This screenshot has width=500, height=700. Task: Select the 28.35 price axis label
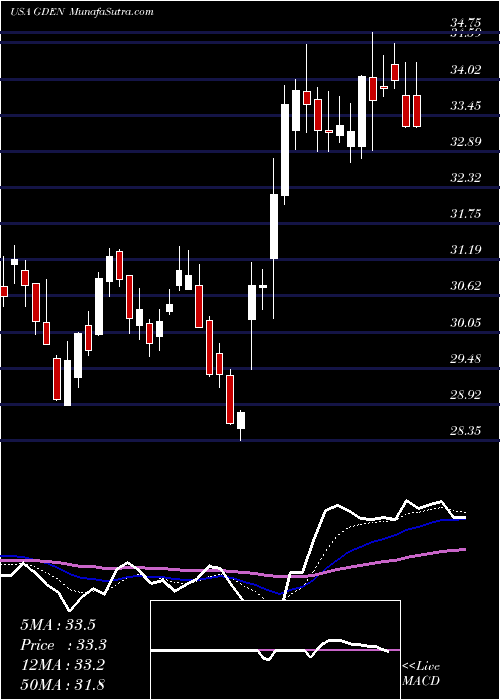(465, 431)
